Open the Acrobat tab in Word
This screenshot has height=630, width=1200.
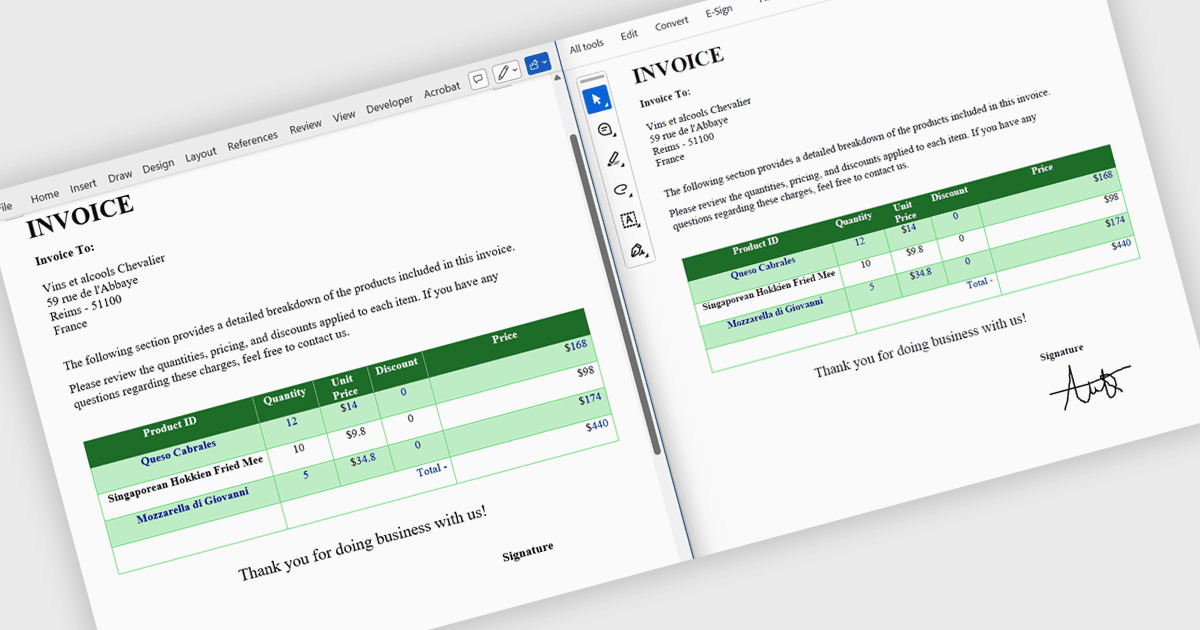click(x=442, y=90)
